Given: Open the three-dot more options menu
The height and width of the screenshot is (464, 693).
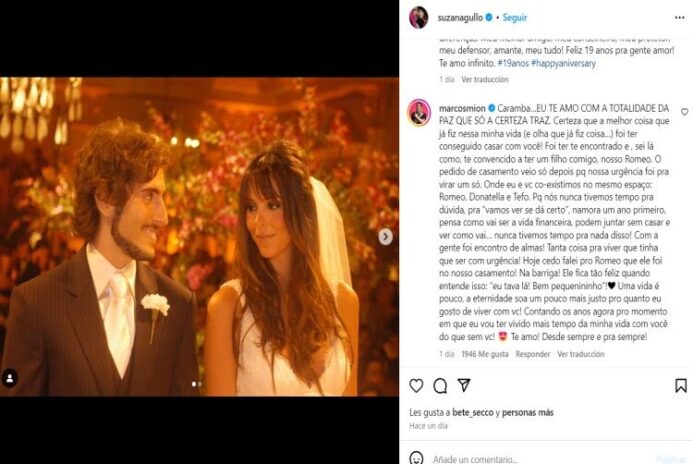Looking at the screenshot, I should 679,18.
